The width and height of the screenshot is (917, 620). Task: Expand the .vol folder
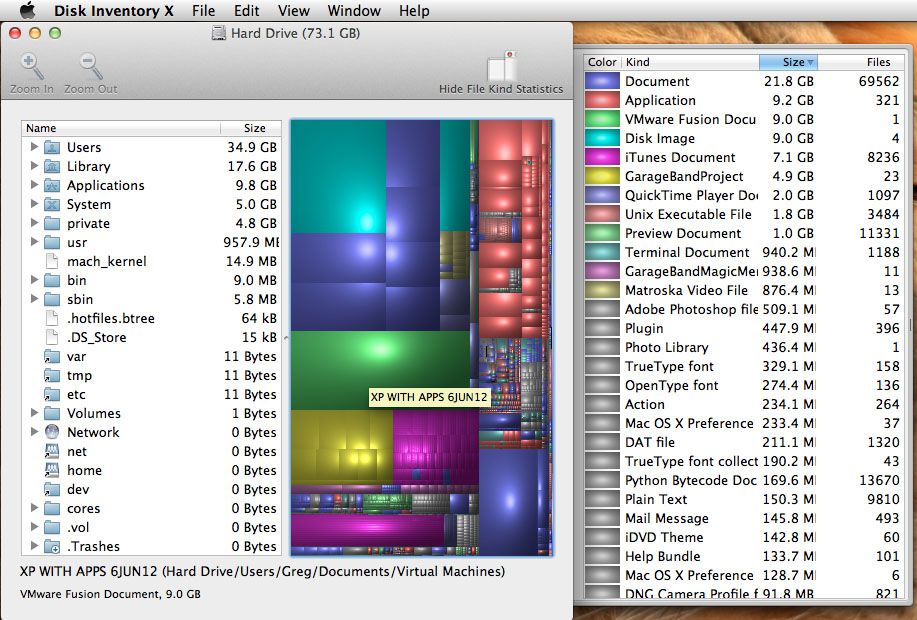(x=34, y=527)
